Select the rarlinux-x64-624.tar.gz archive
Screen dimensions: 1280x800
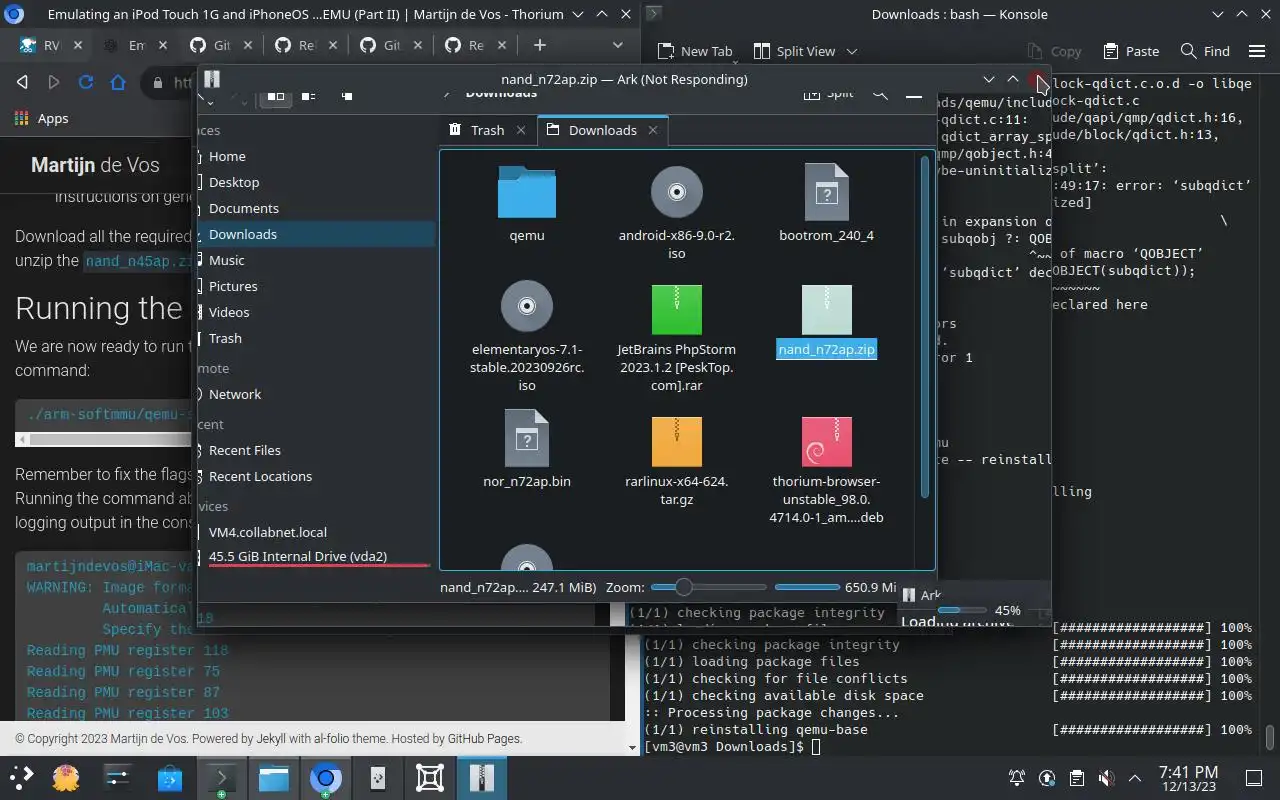point(677,459)
